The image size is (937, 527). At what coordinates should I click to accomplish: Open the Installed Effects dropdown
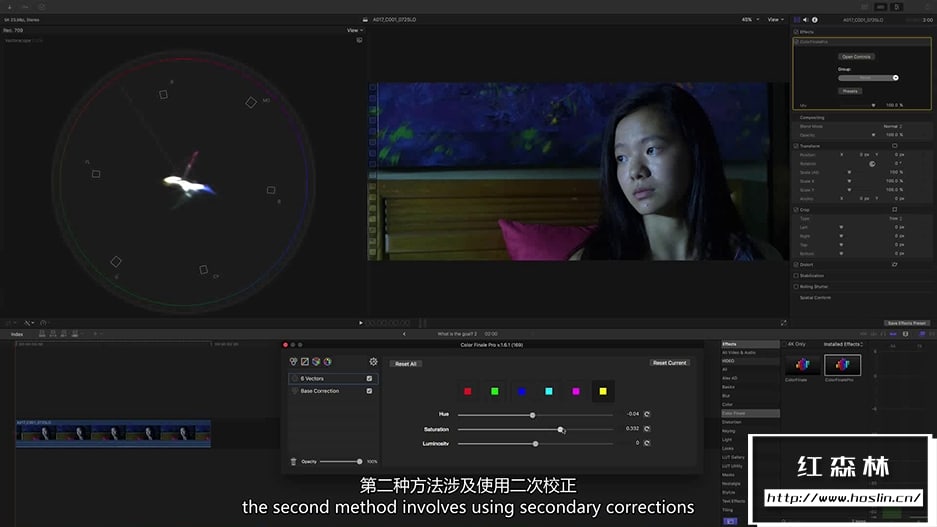[843, 344]
